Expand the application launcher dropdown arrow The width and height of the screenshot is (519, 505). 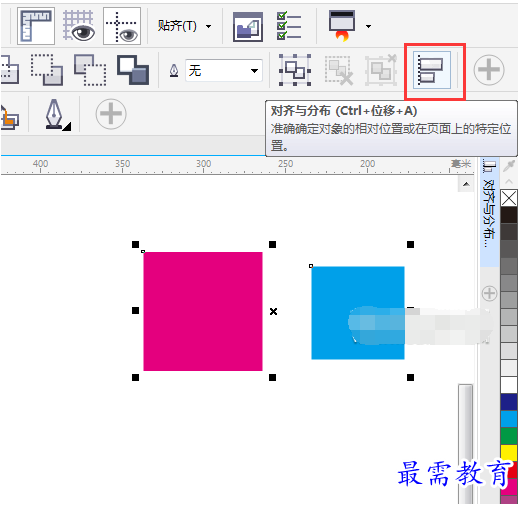coord(368,26)
